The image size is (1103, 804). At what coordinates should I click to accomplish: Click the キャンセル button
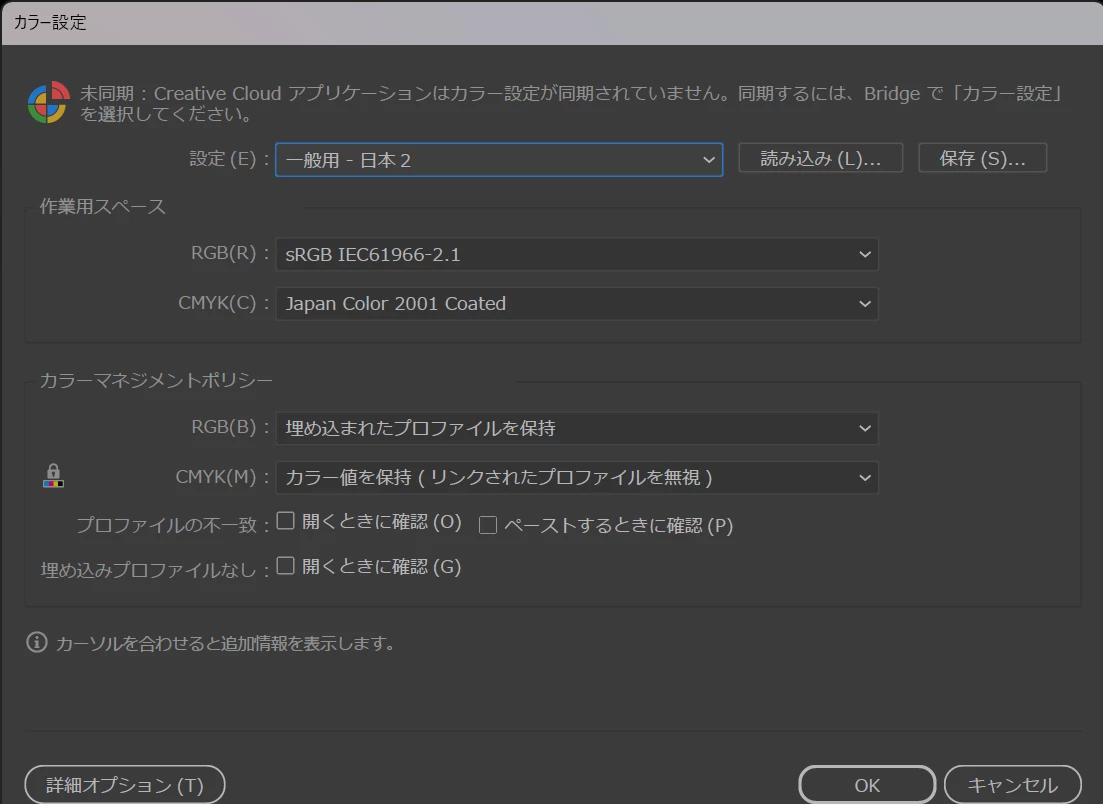(1012, 784)
